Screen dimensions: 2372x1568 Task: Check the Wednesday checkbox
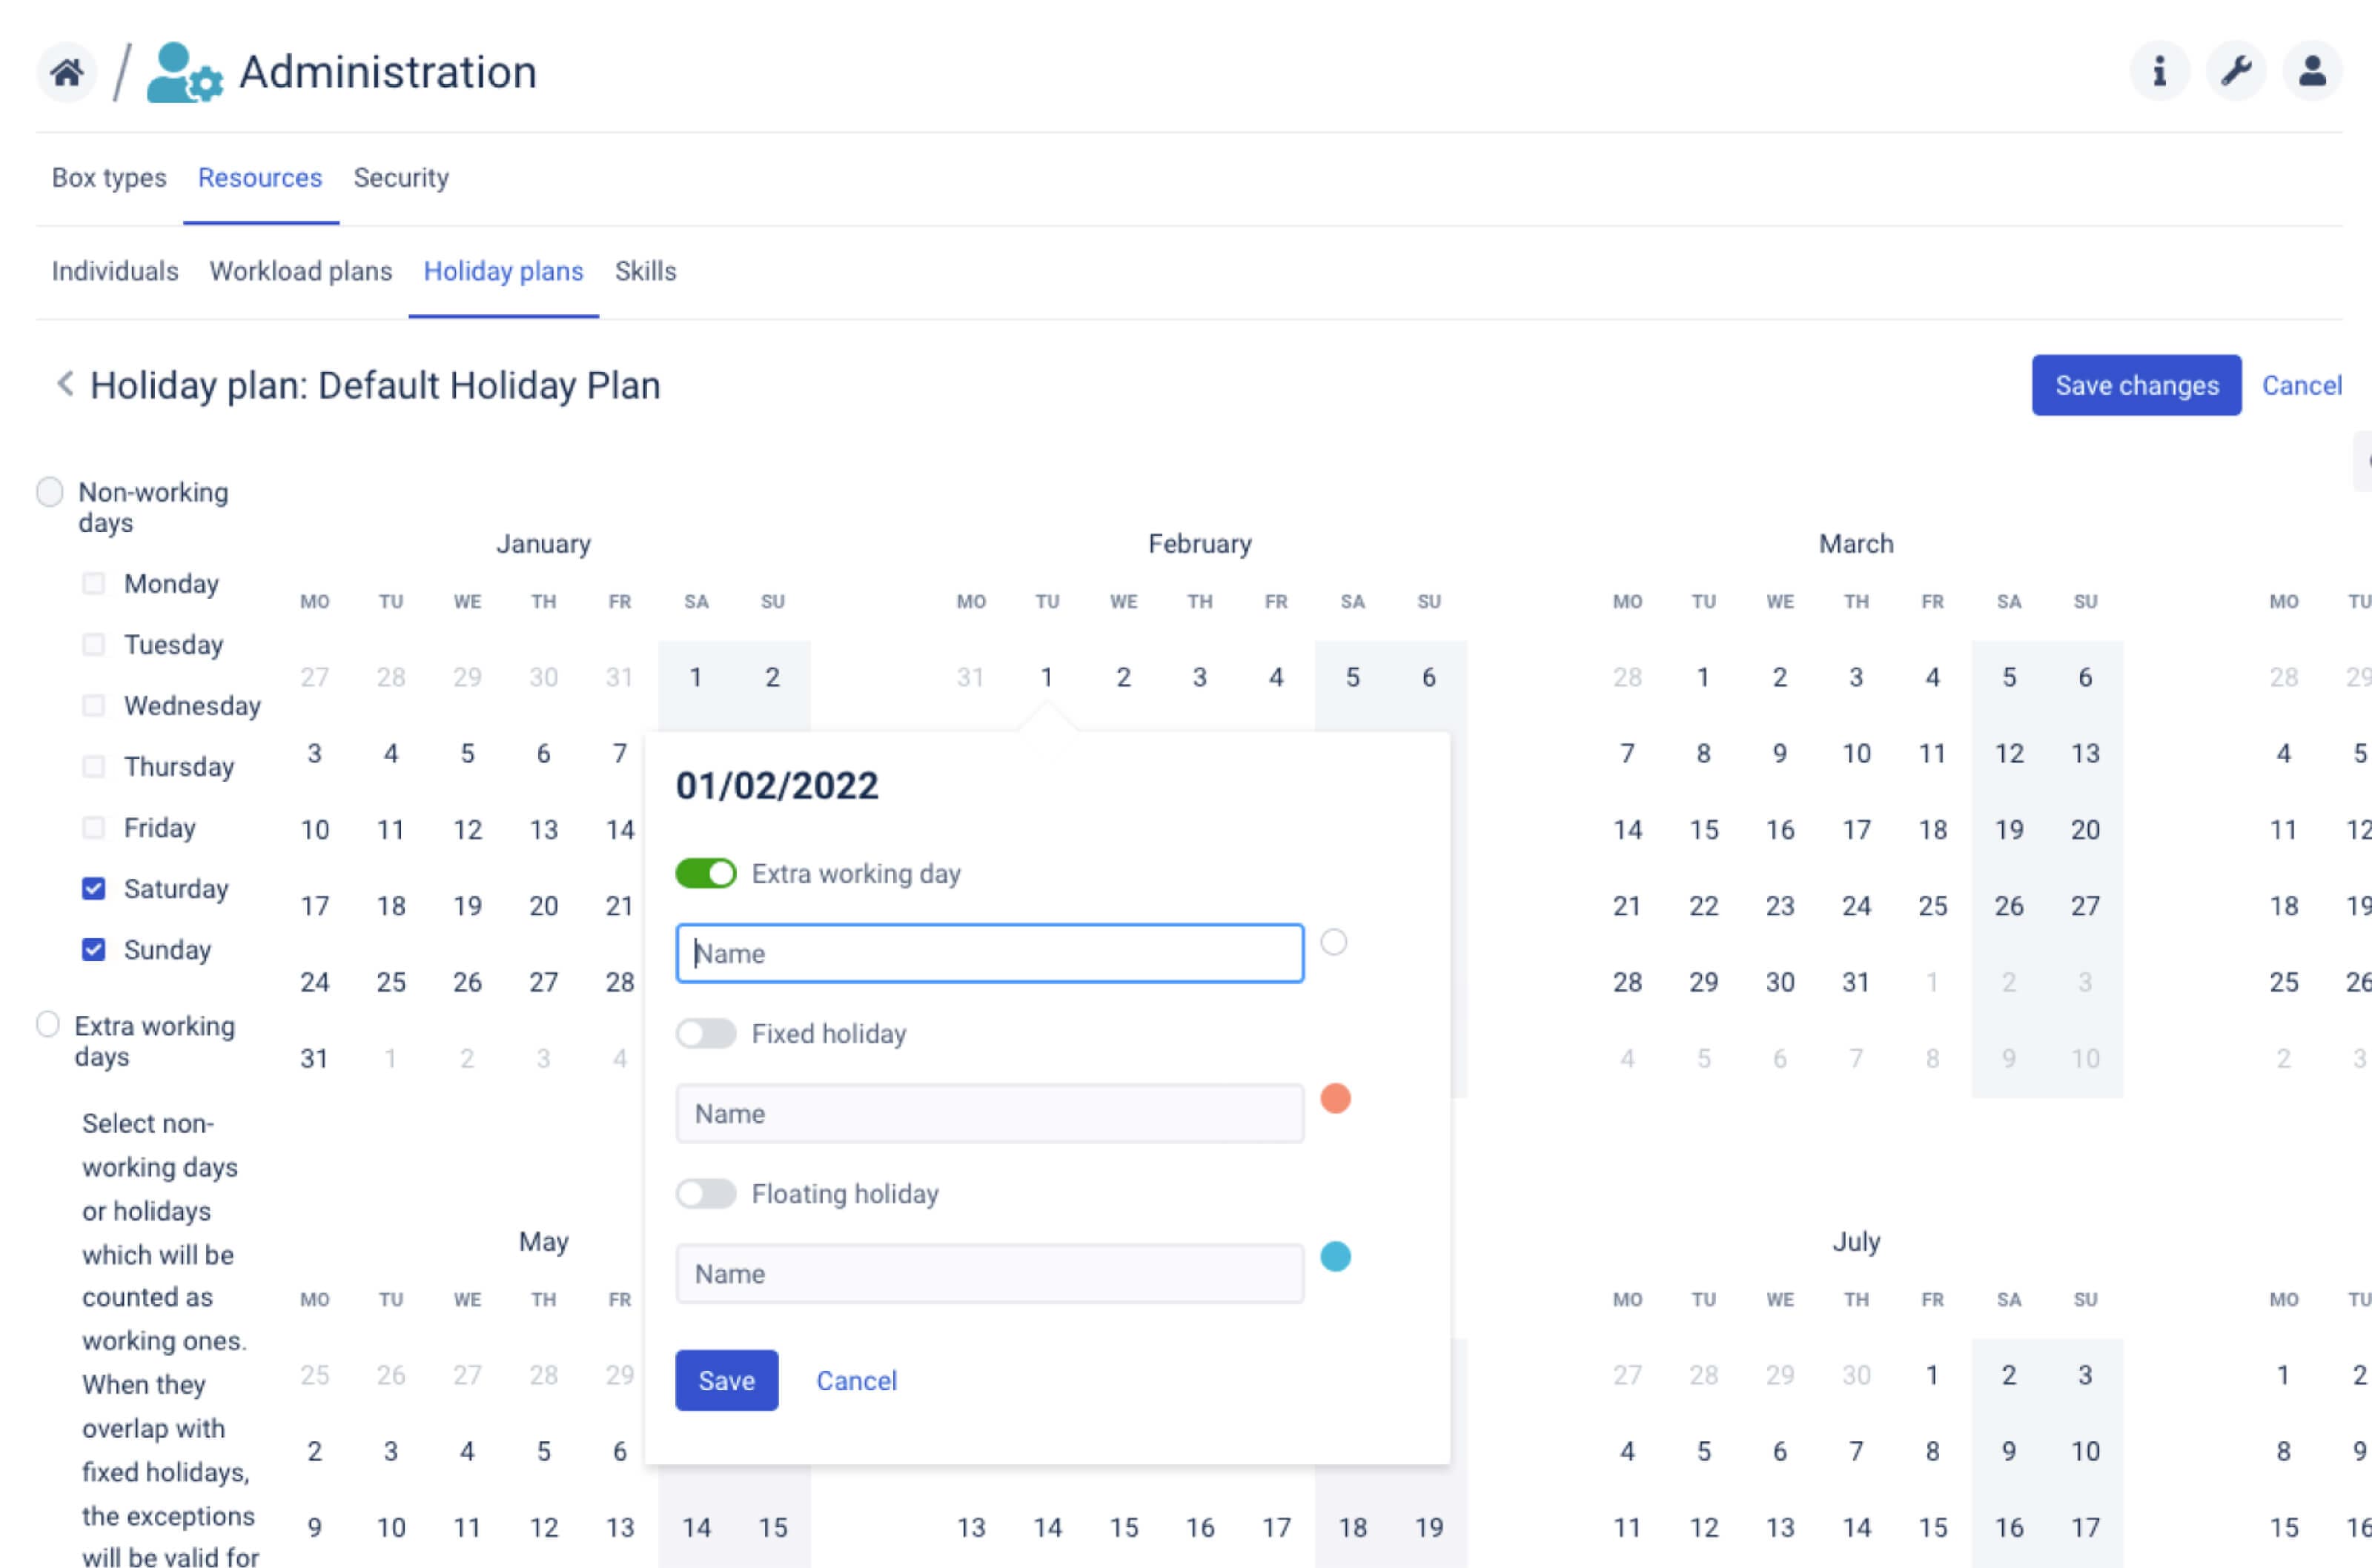point(94,705)
